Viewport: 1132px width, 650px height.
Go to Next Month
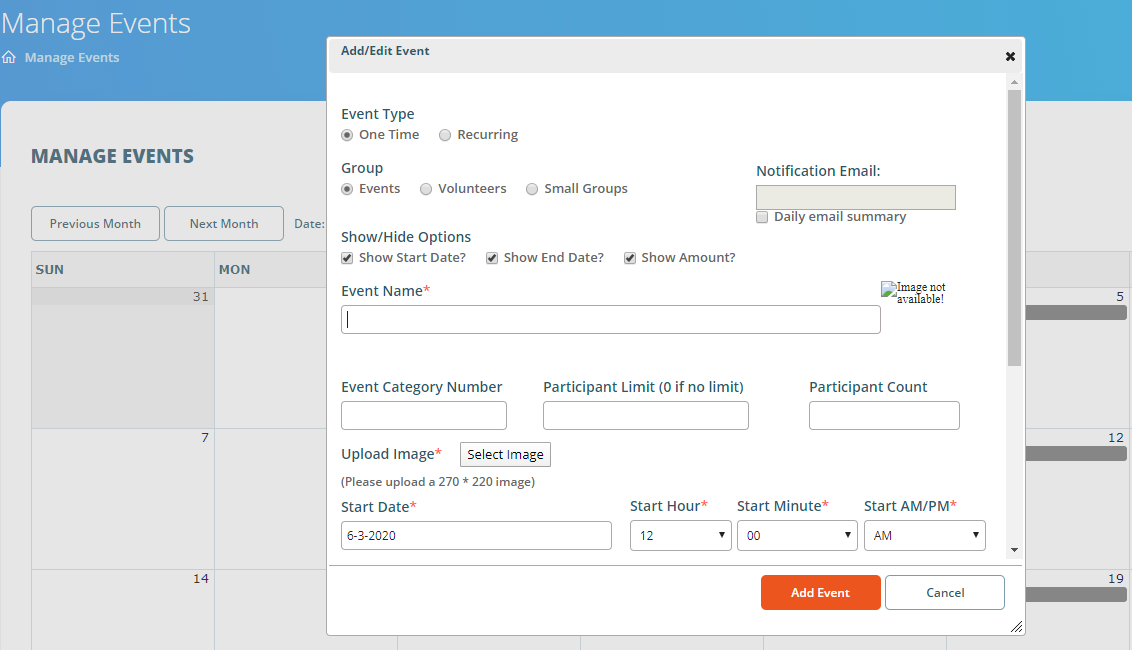pos(224,224)
